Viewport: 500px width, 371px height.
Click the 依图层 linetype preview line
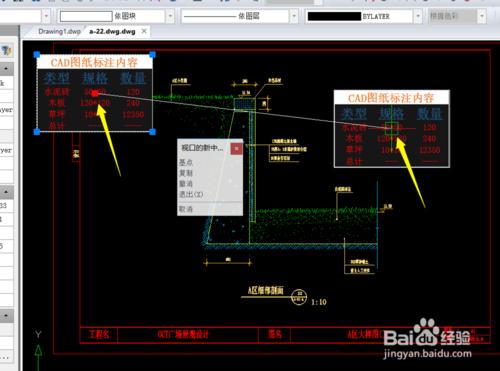[210, 16]
